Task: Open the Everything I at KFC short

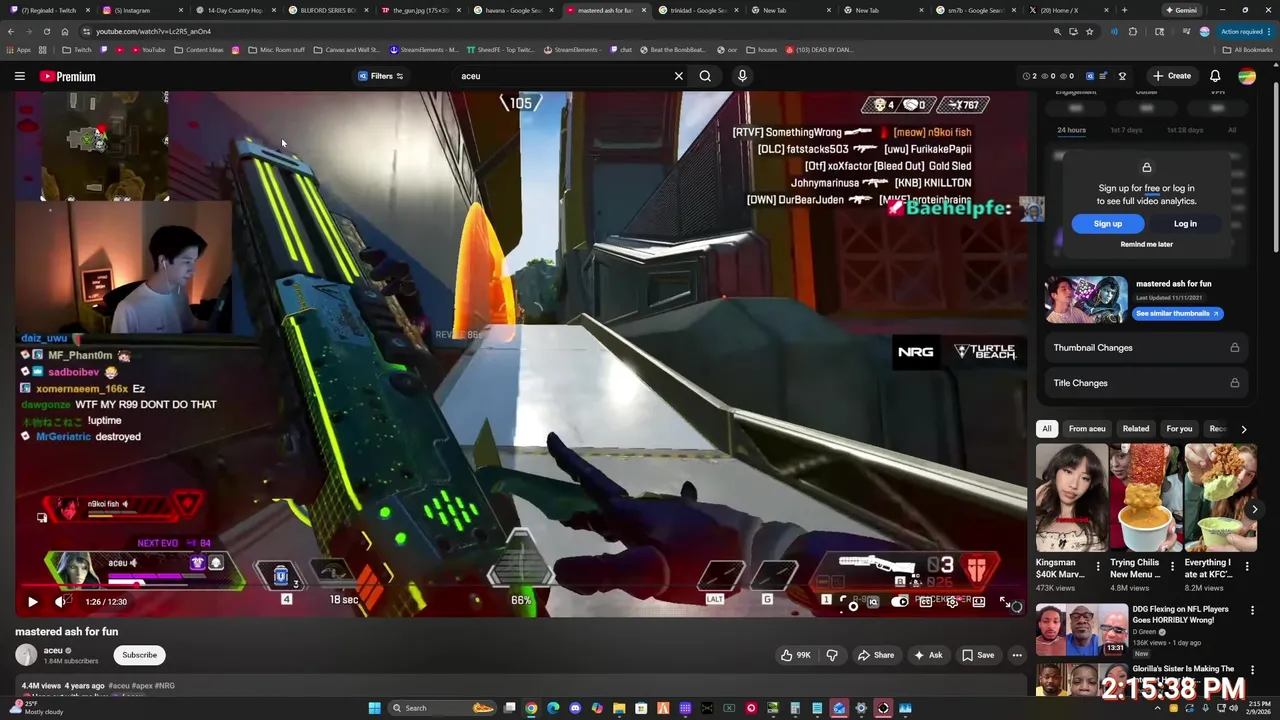Action: pos(1221,498)
